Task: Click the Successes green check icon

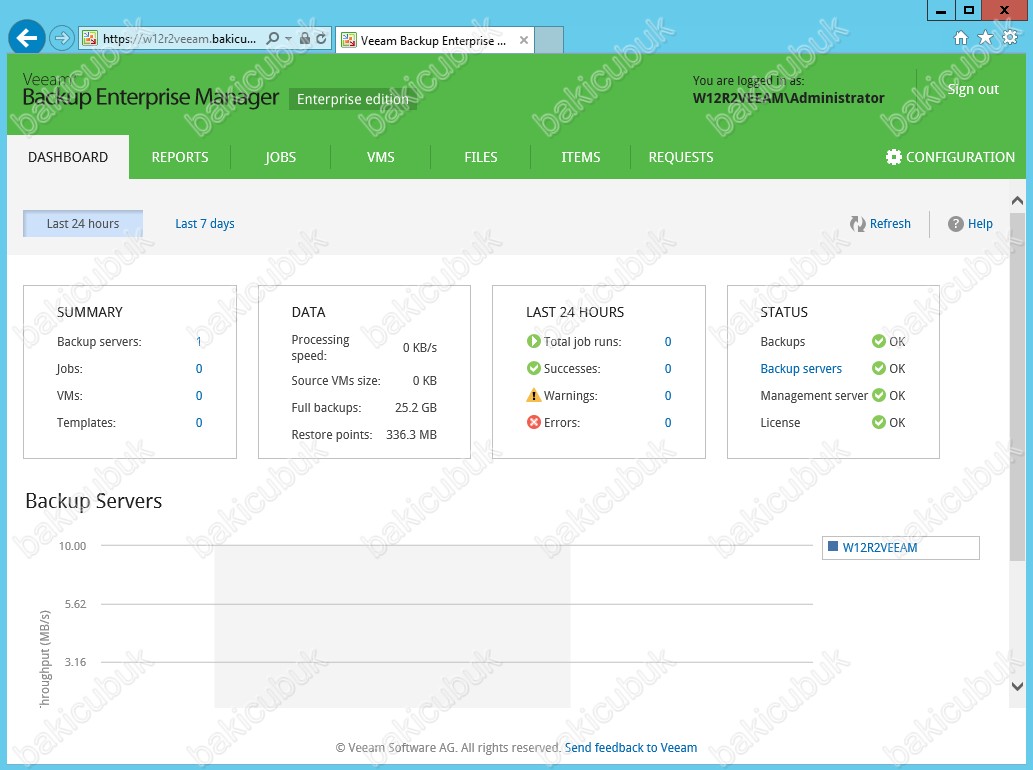Action: tap(534, 368)
